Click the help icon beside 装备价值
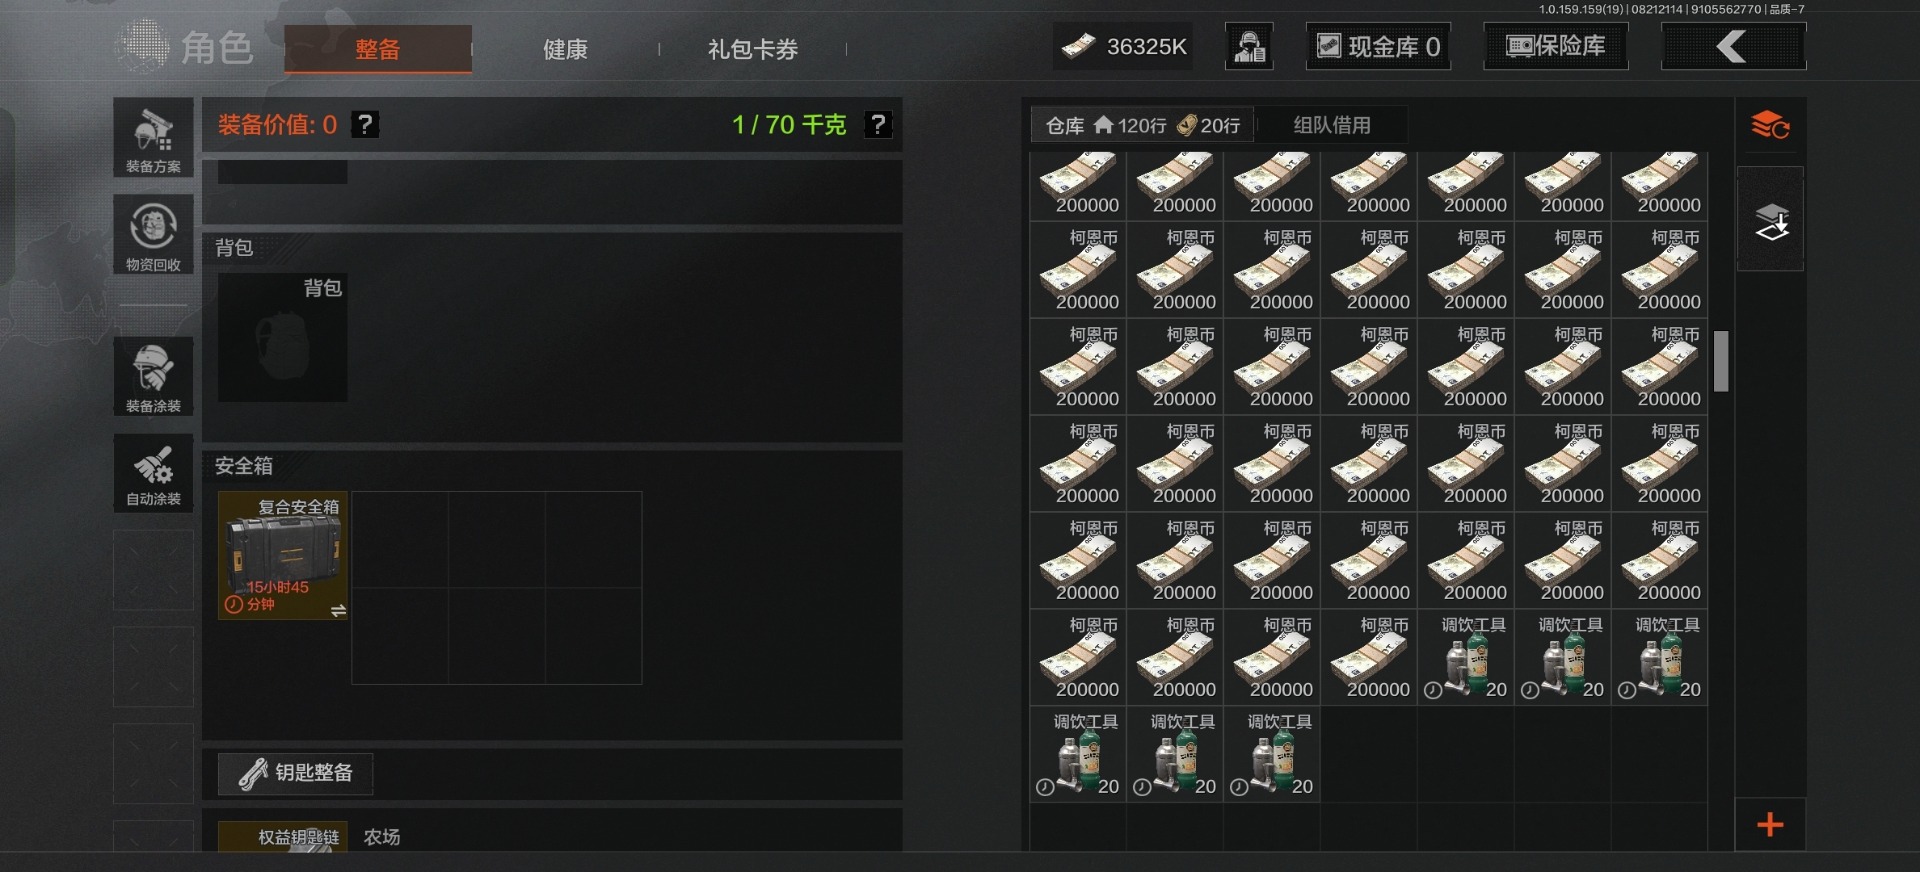Image resolution: width=1920 pixels, height=872 pixels. (x=366, y=124)
